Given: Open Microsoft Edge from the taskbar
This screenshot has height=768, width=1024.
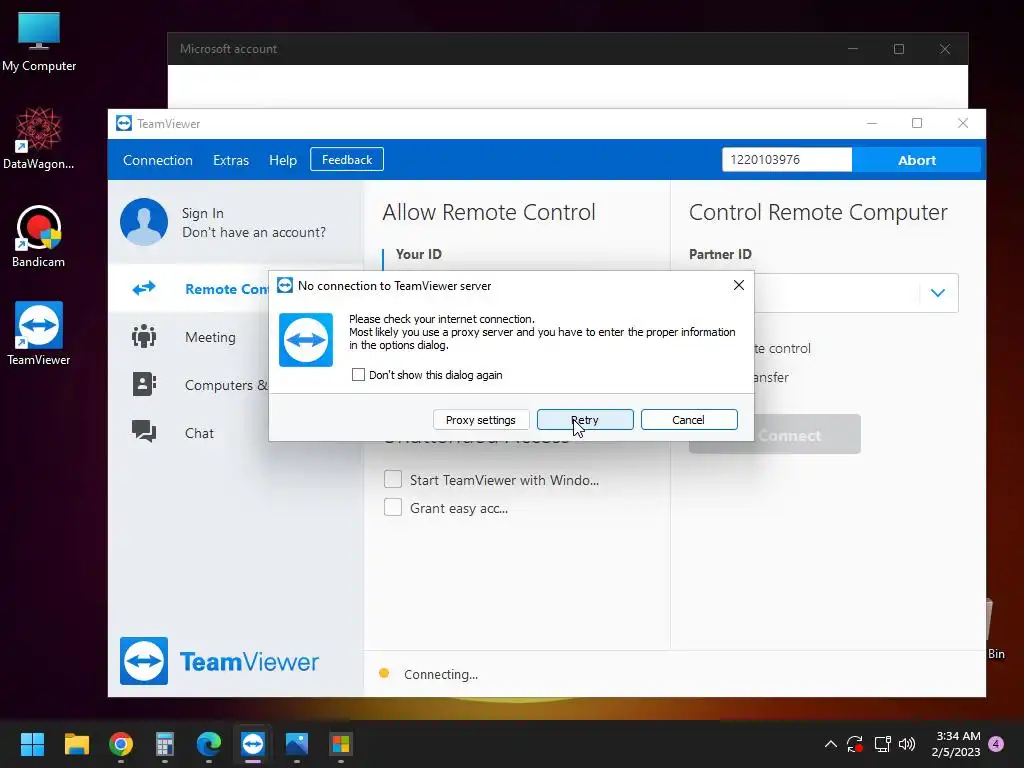Looking at the screenshot, I should 209,744.
